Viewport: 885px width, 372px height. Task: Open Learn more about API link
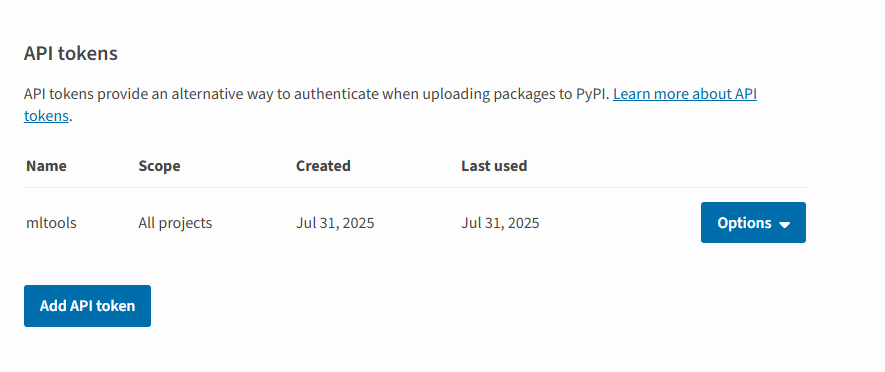pyautogui.click(x=685, y=94)
